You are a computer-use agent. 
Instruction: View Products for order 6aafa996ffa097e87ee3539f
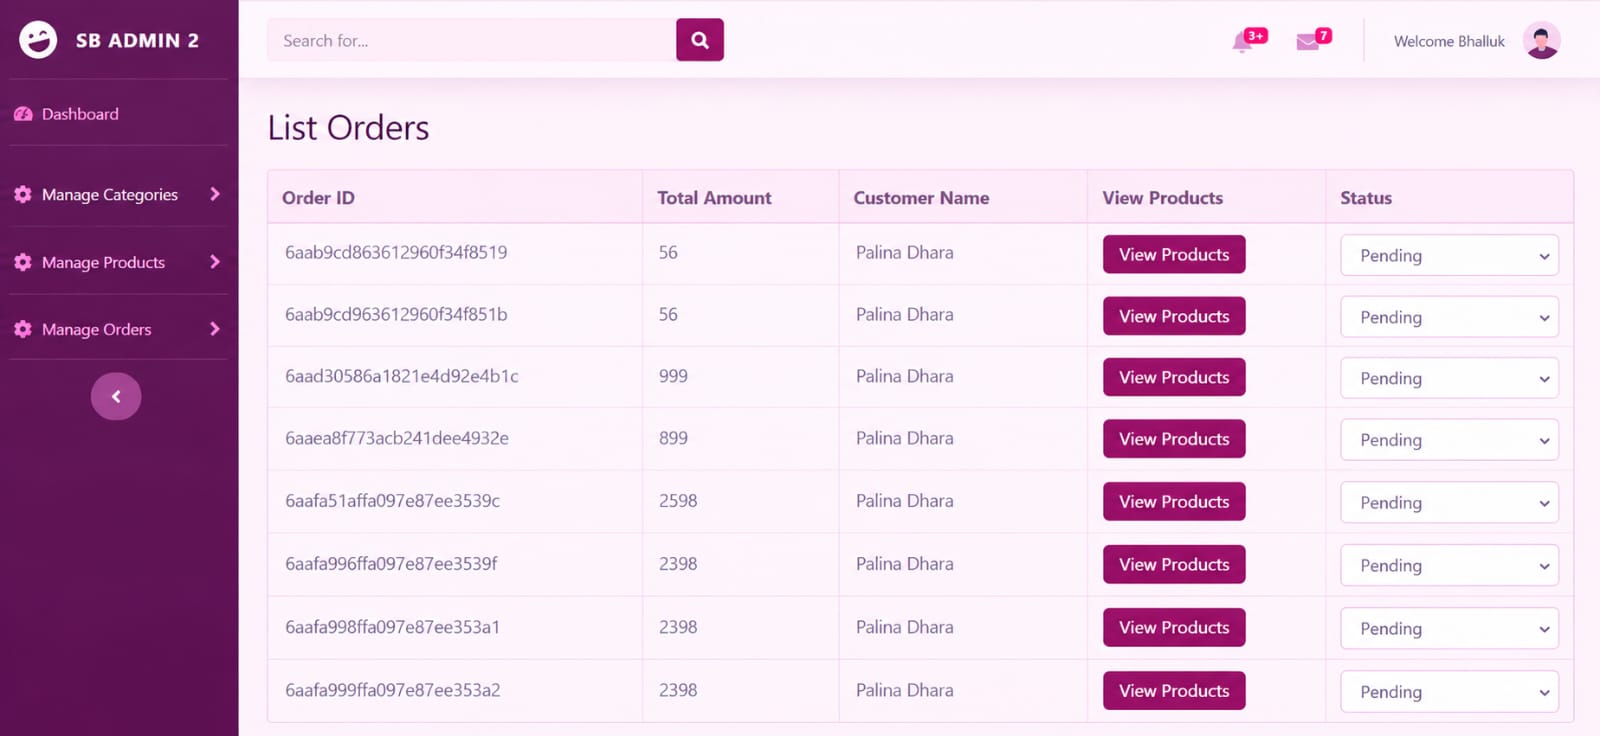click(1174, 564)
